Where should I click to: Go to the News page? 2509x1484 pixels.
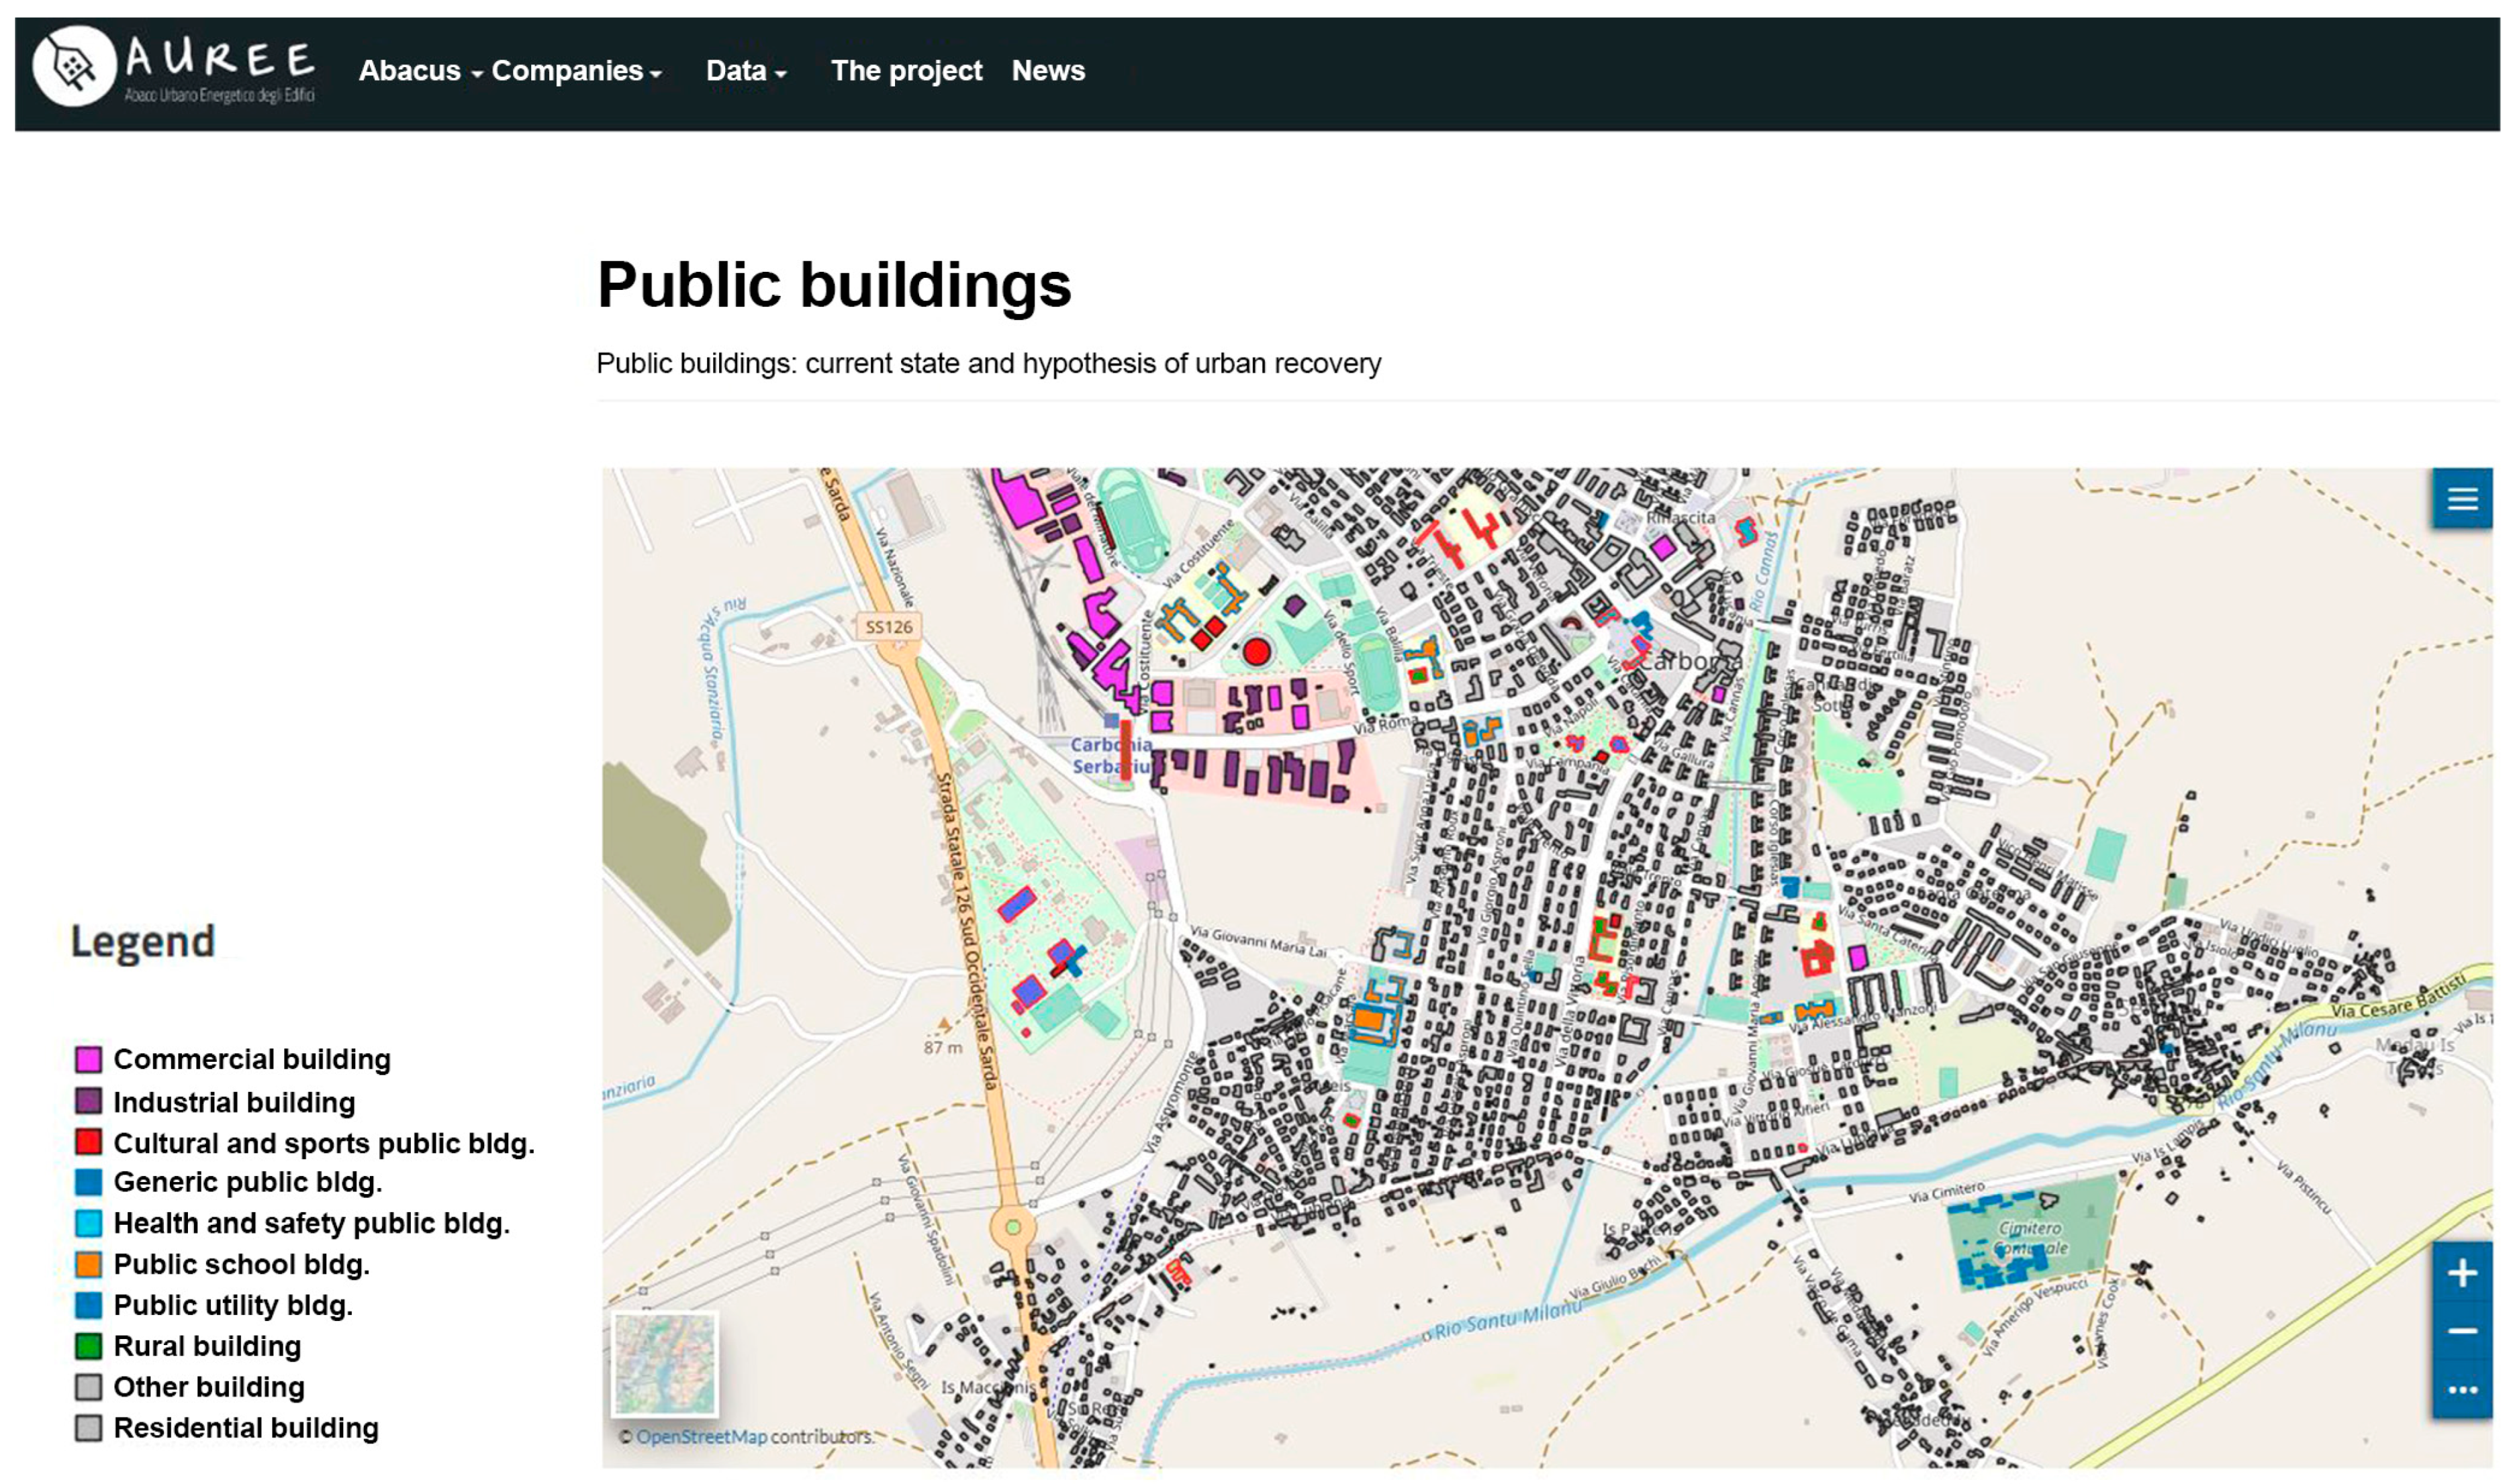coord(1047,71)
